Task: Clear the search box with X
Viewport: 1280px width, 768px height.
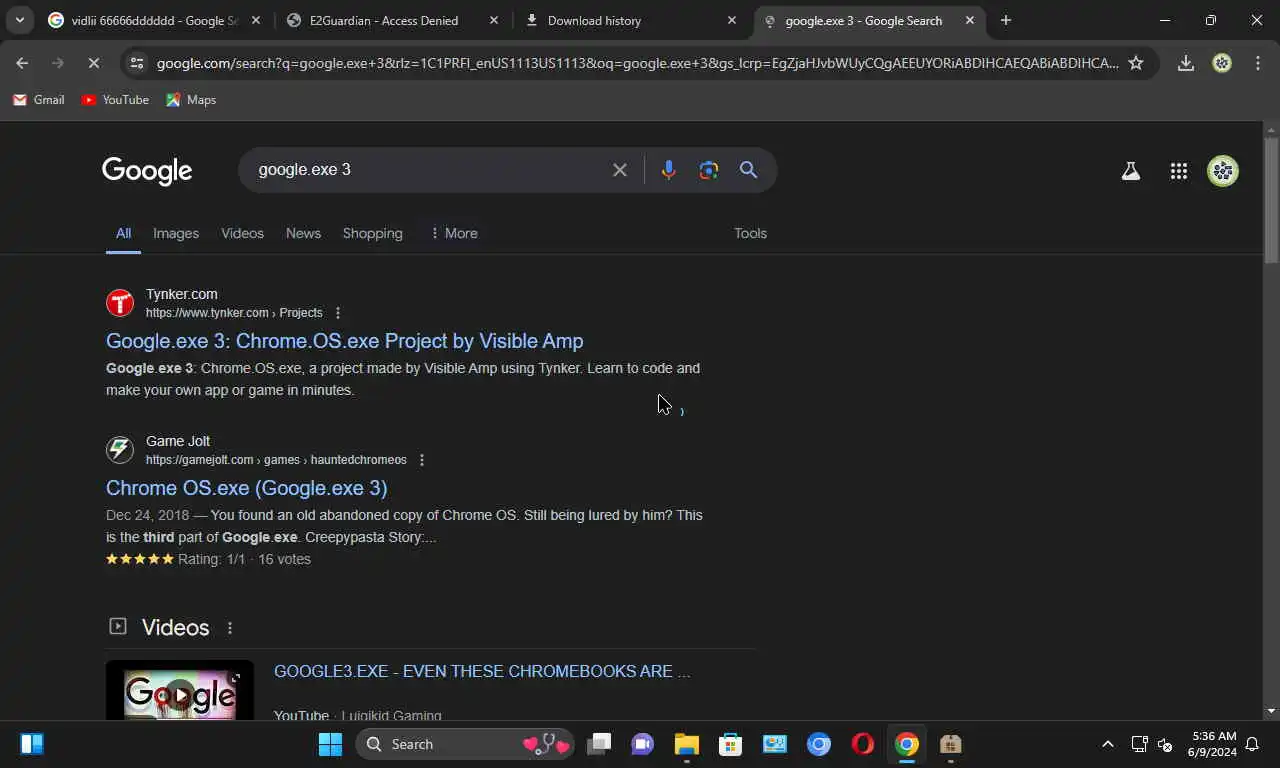Action: click(620, 170)
